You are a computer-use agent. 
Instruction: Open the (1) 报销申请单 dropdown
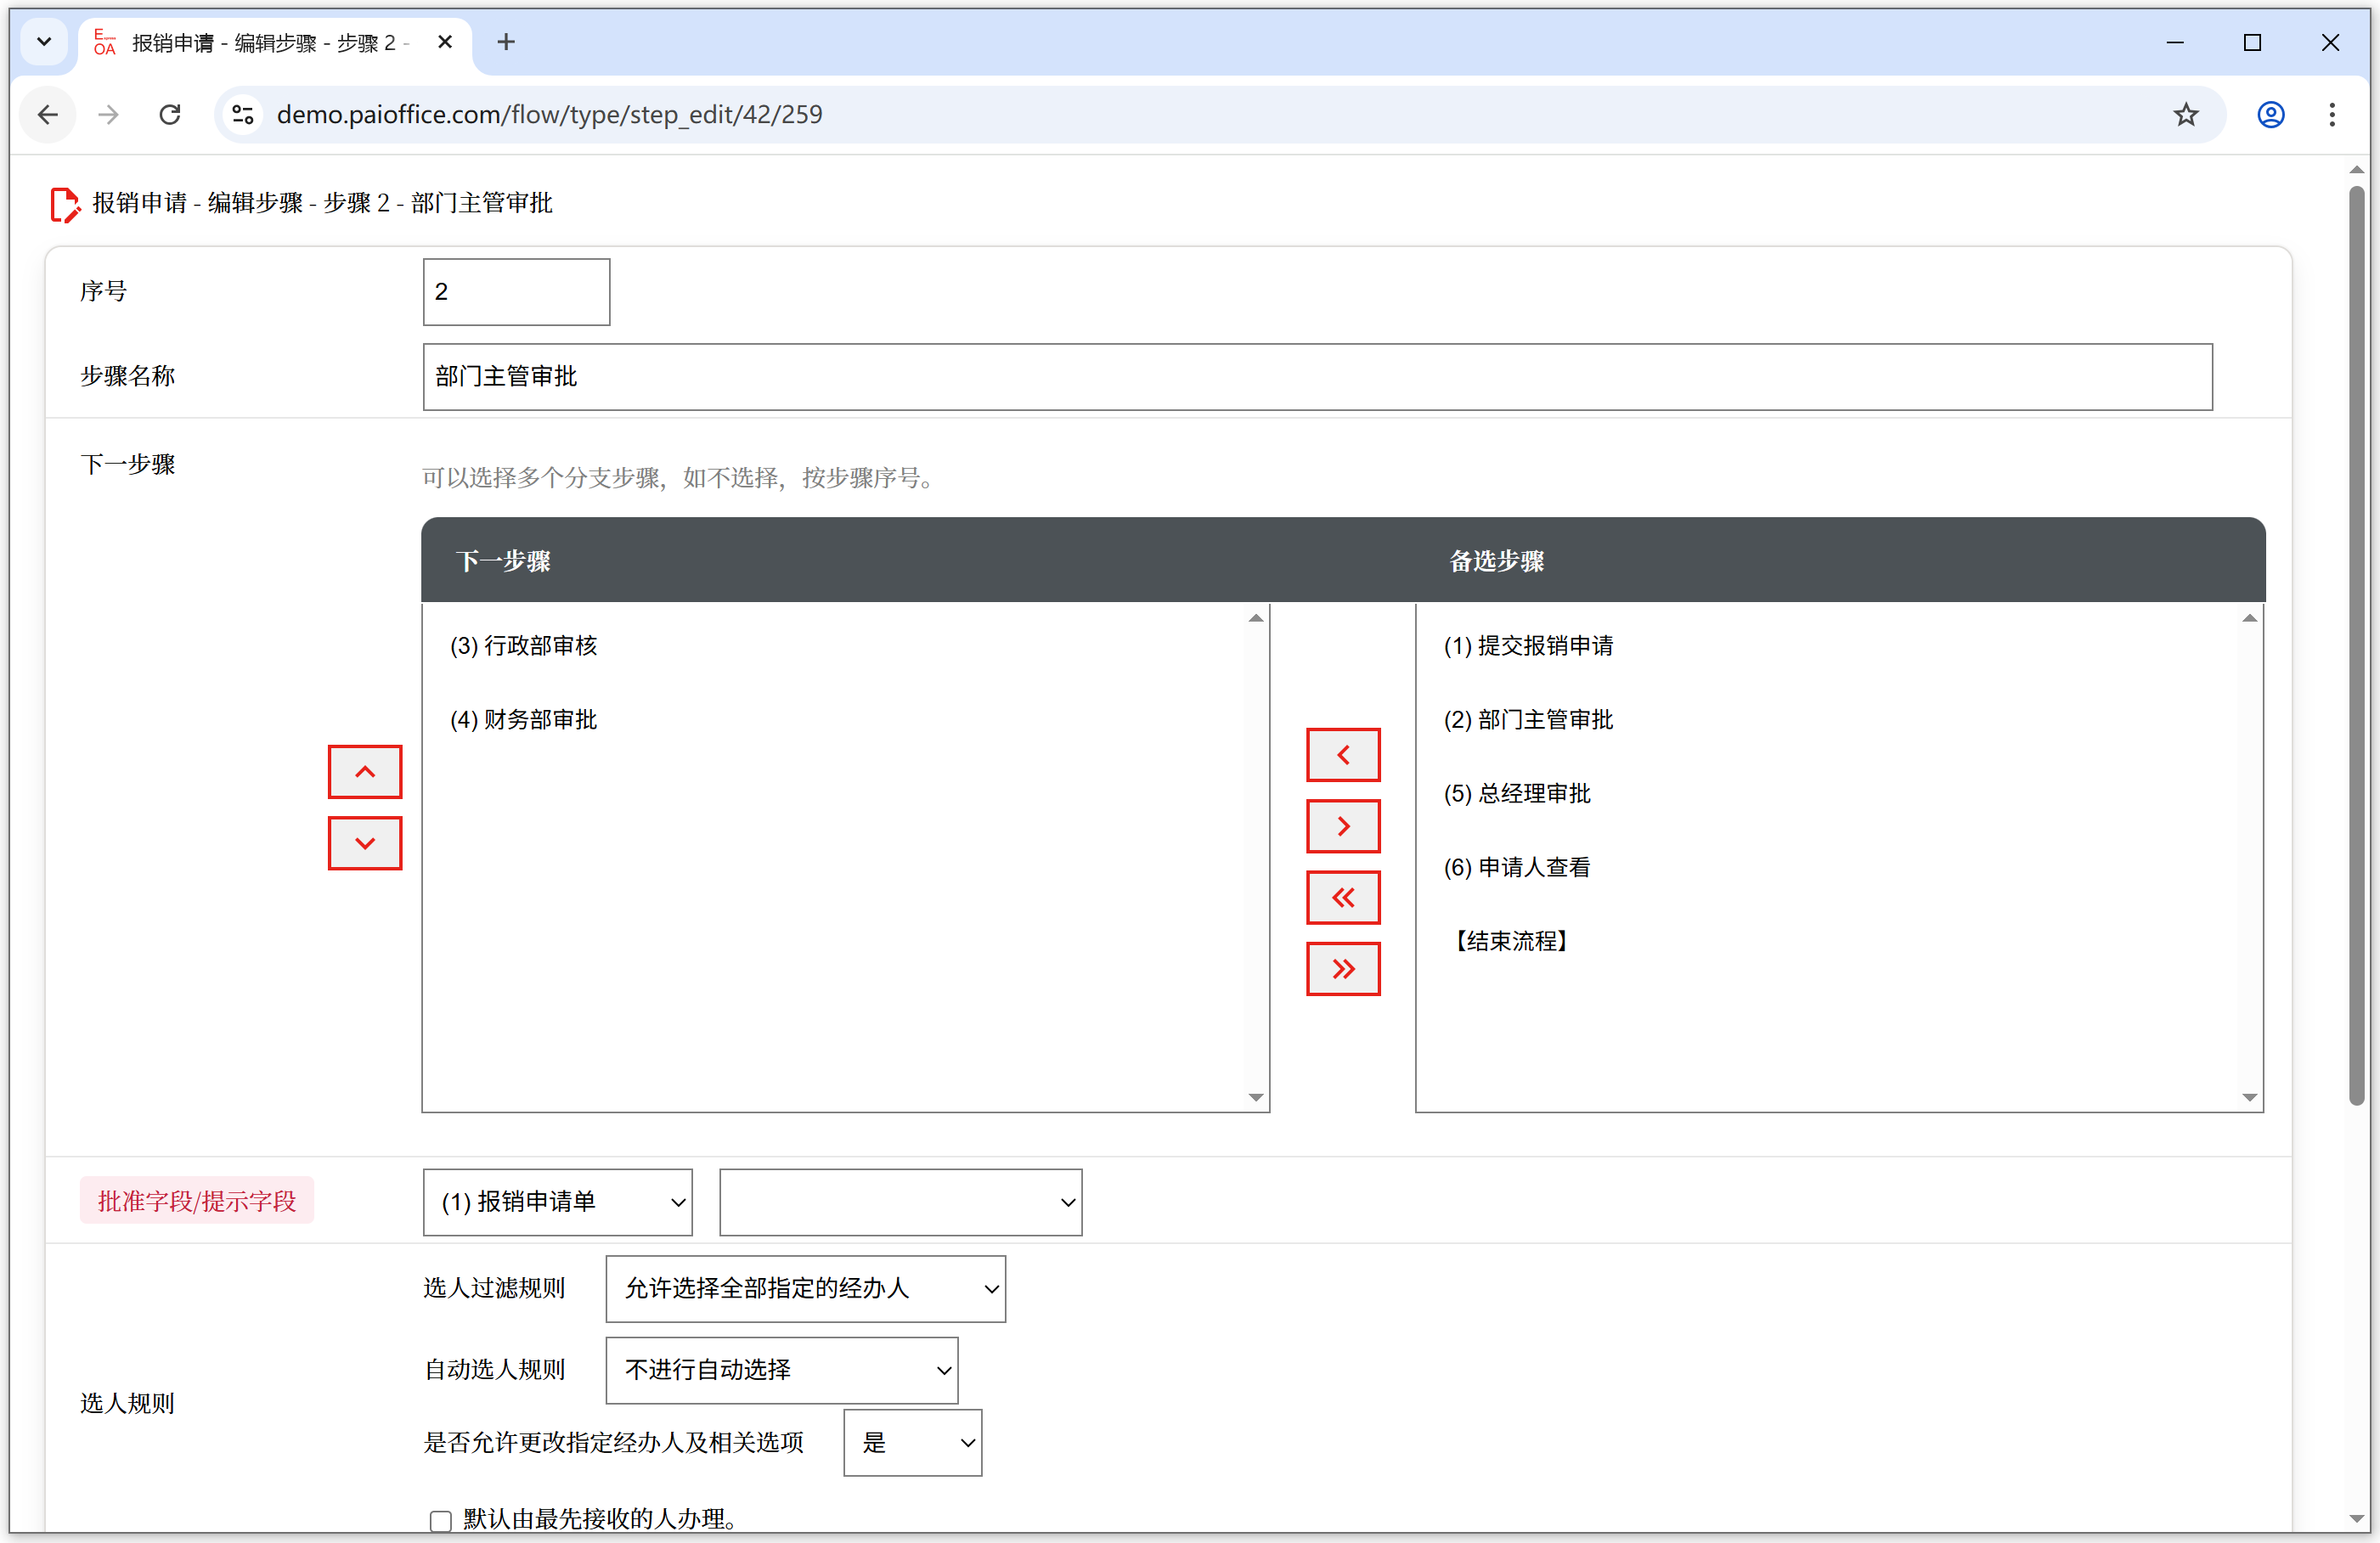[557, 1201]
